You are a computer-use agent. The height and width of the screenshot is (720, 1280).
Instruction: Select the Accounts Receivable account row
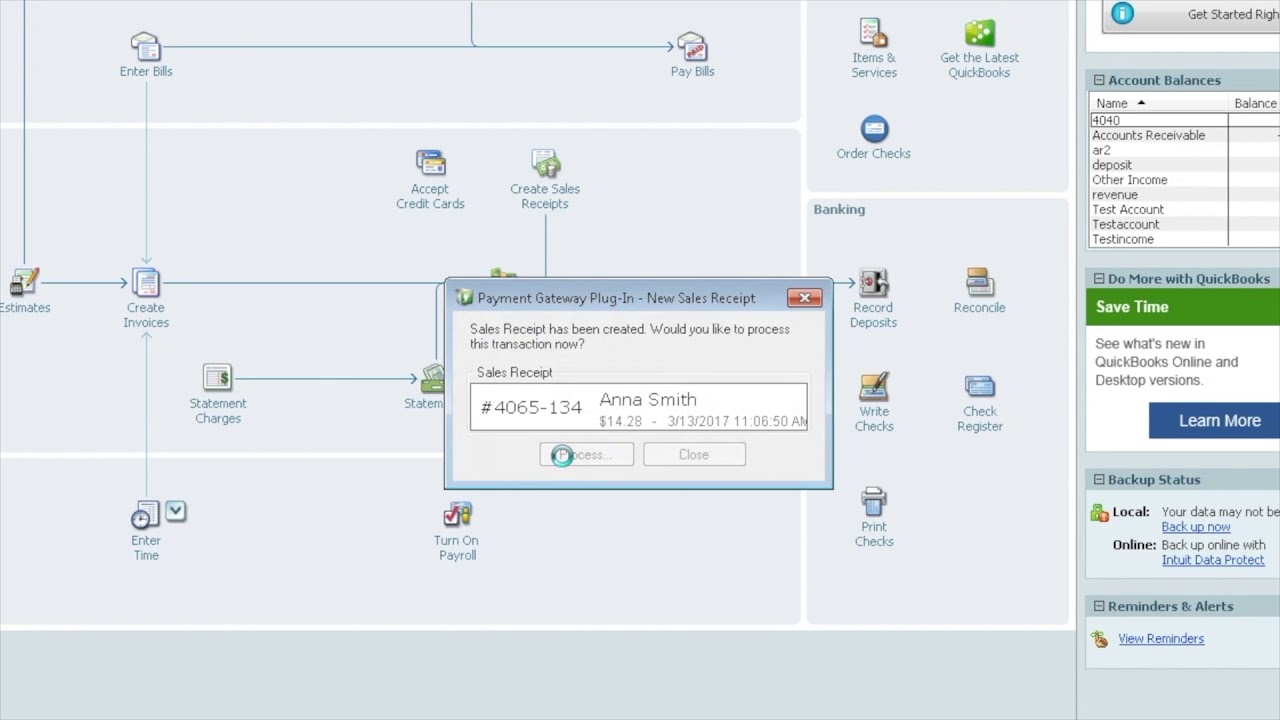(1184, 135)
